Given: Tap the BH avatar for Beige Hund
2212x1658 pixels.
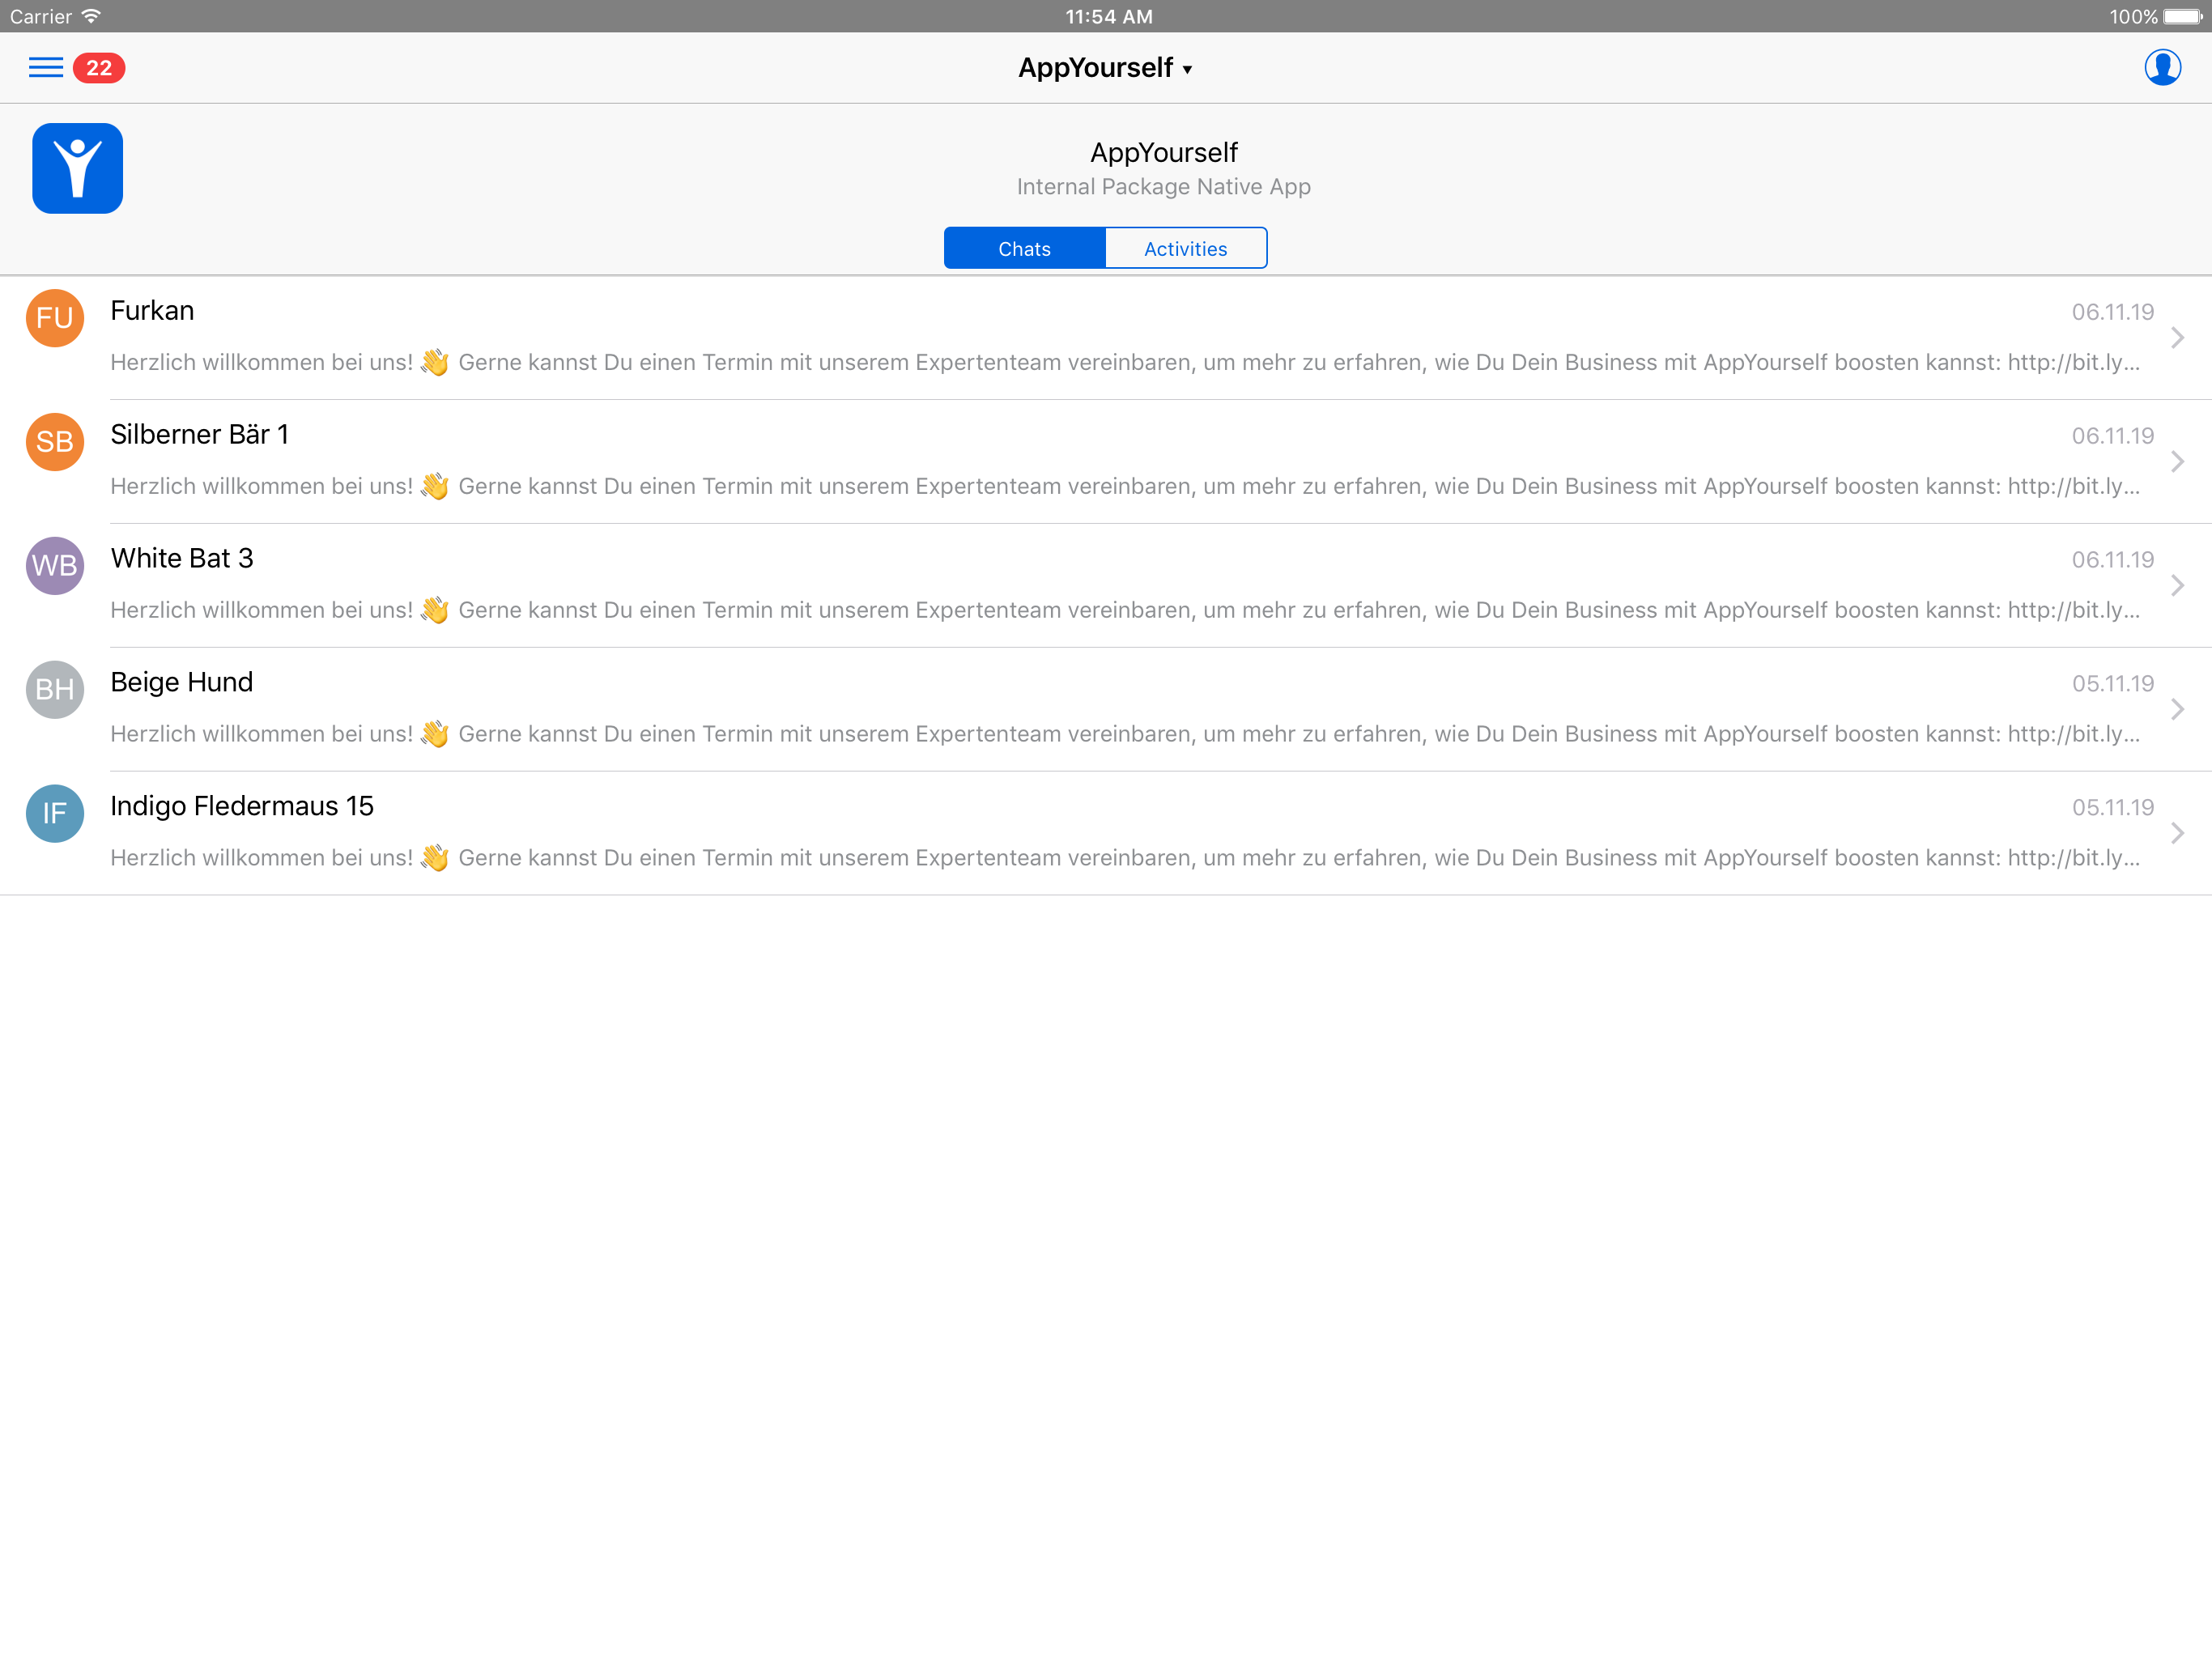Looking at the screenshot, I should click(x=55, y=690).
